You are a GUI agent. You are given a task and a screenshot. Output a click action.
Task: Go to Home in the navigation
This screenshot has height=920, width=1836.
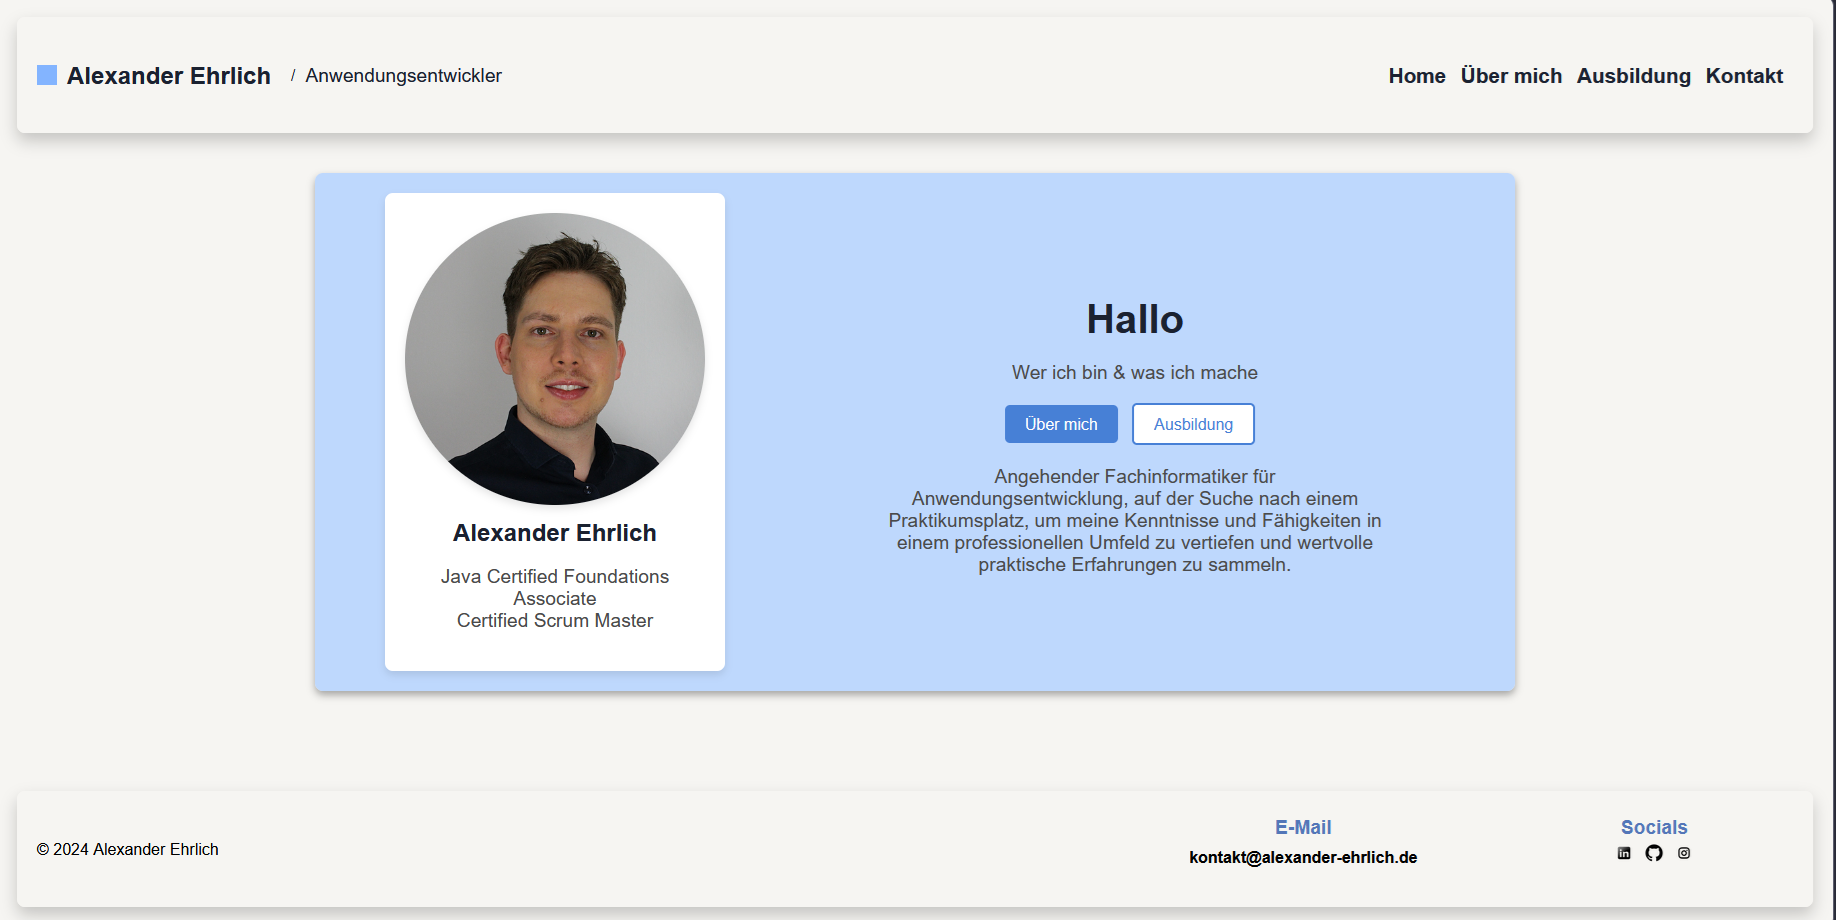[x=1417, y=76]
